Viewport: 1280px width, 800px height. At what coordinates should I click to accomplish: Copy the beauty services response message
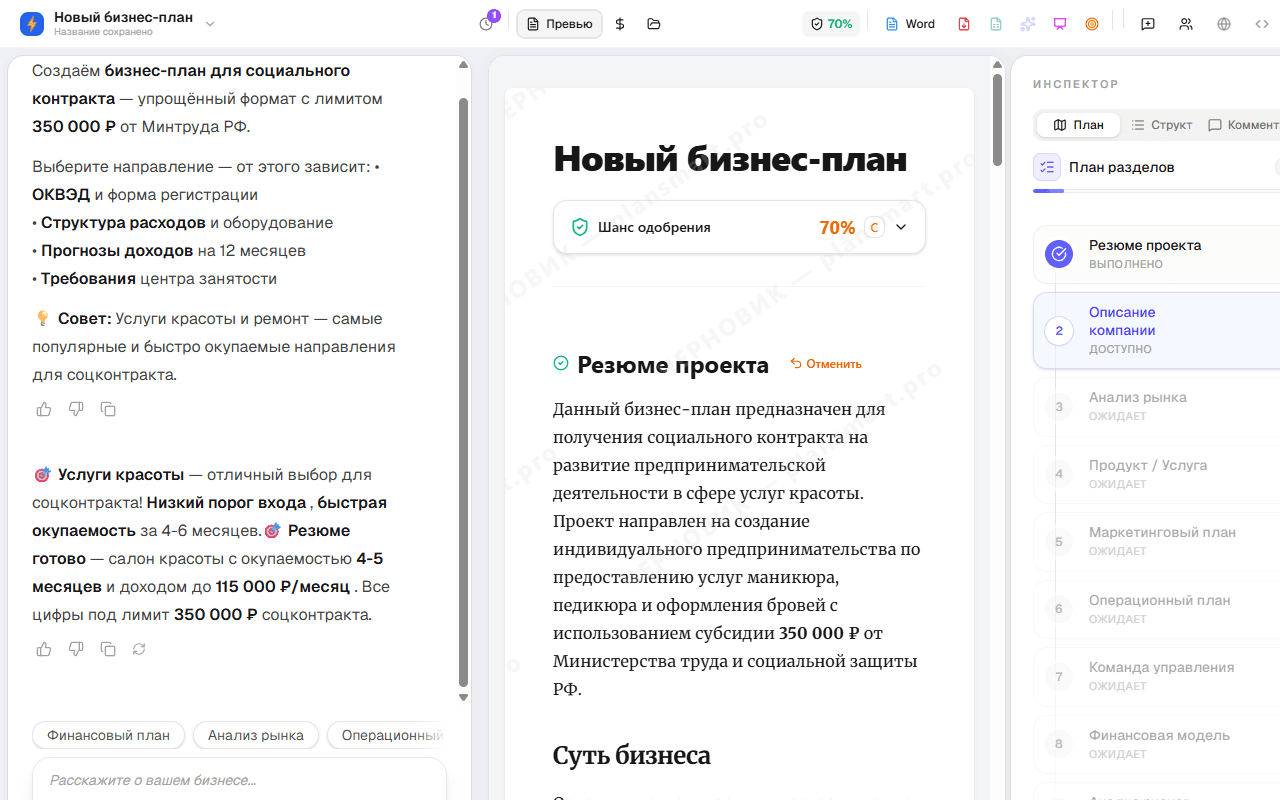107,649
